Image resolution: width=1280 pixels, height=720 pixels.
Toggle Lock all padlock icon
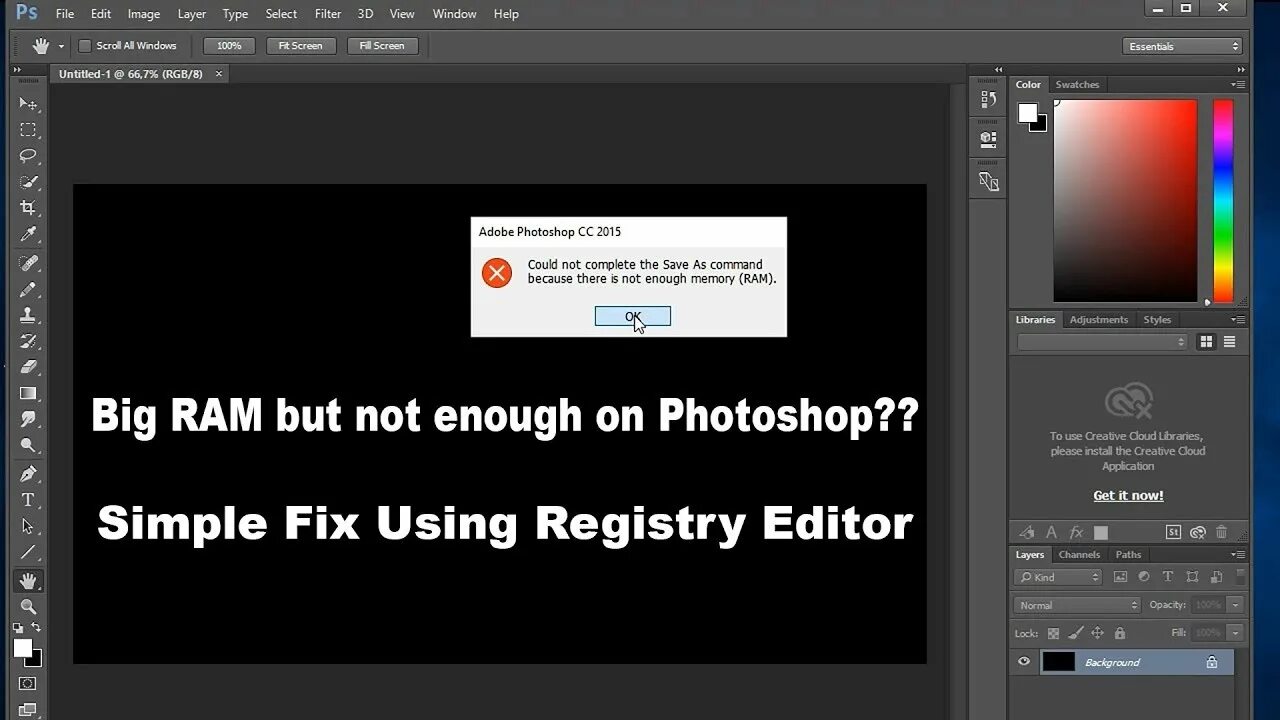coord(1120,633)
